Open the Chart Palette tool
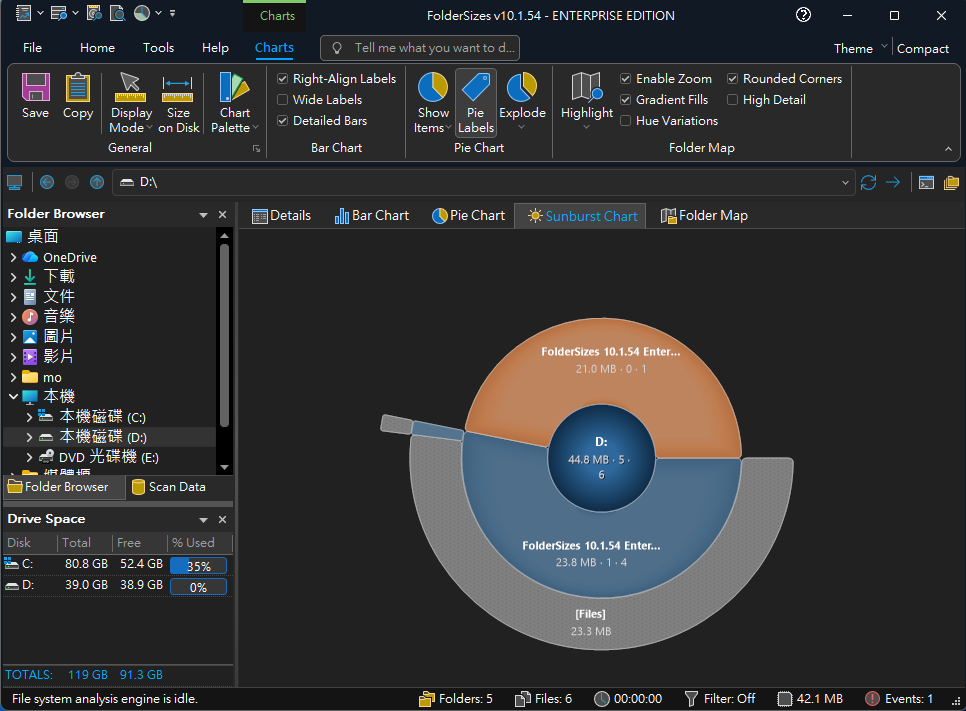This screenshot has height=711, width=966. coord(235,102)
